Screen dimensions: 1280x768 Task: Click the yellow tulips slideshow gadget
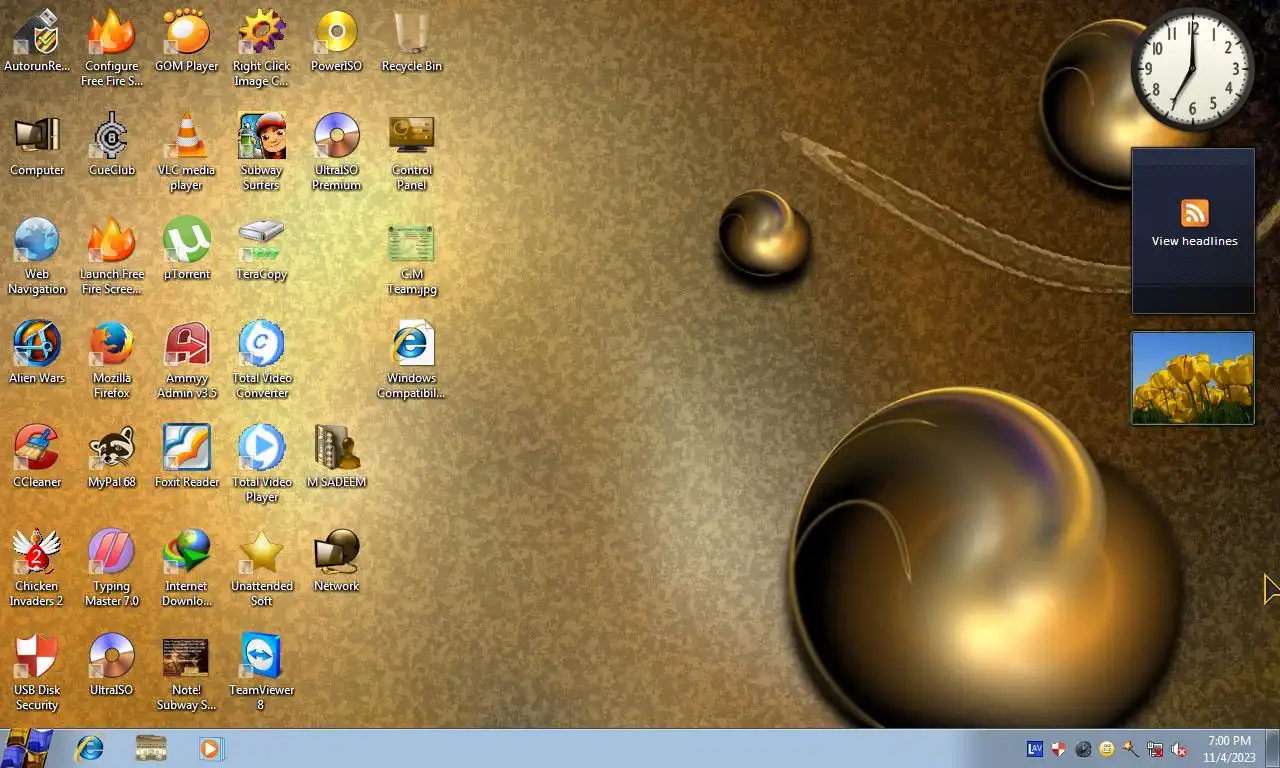click(1192, 378)
